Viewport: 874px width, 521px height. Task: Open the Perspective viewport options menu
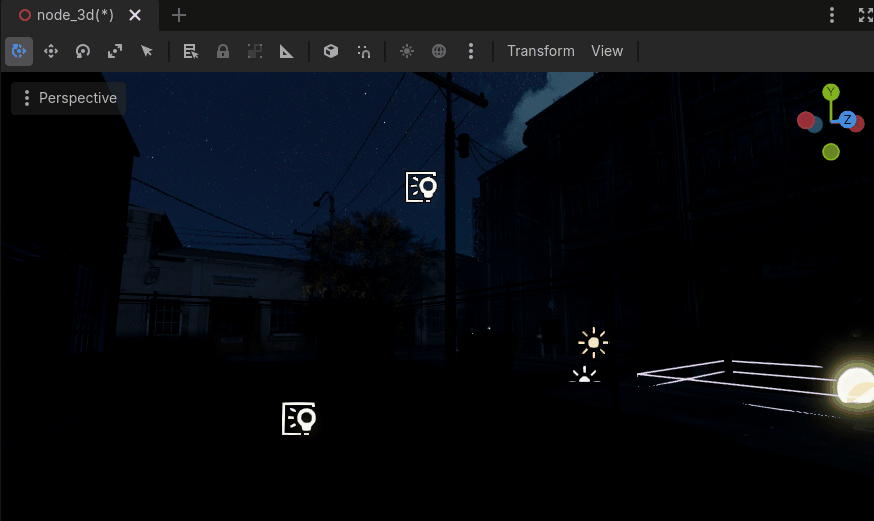tap(68, 98)
